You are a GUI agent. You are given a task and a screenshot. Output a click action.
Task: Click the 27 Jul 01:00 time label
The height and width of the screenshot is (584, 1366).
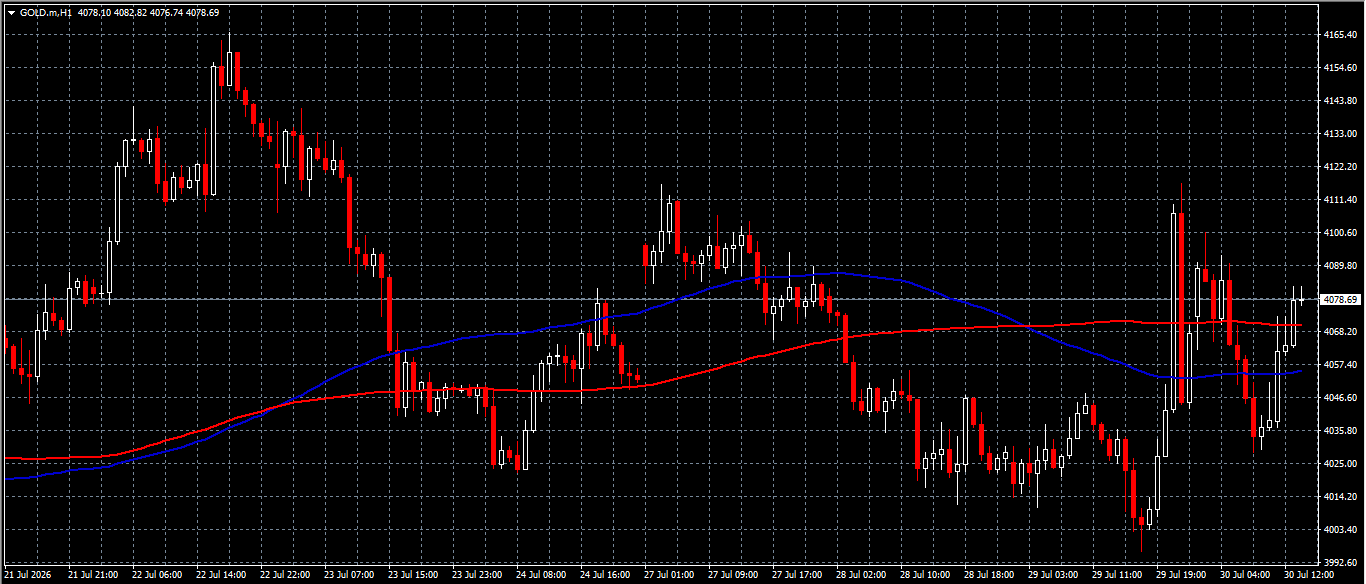click(x=669, y=576)
